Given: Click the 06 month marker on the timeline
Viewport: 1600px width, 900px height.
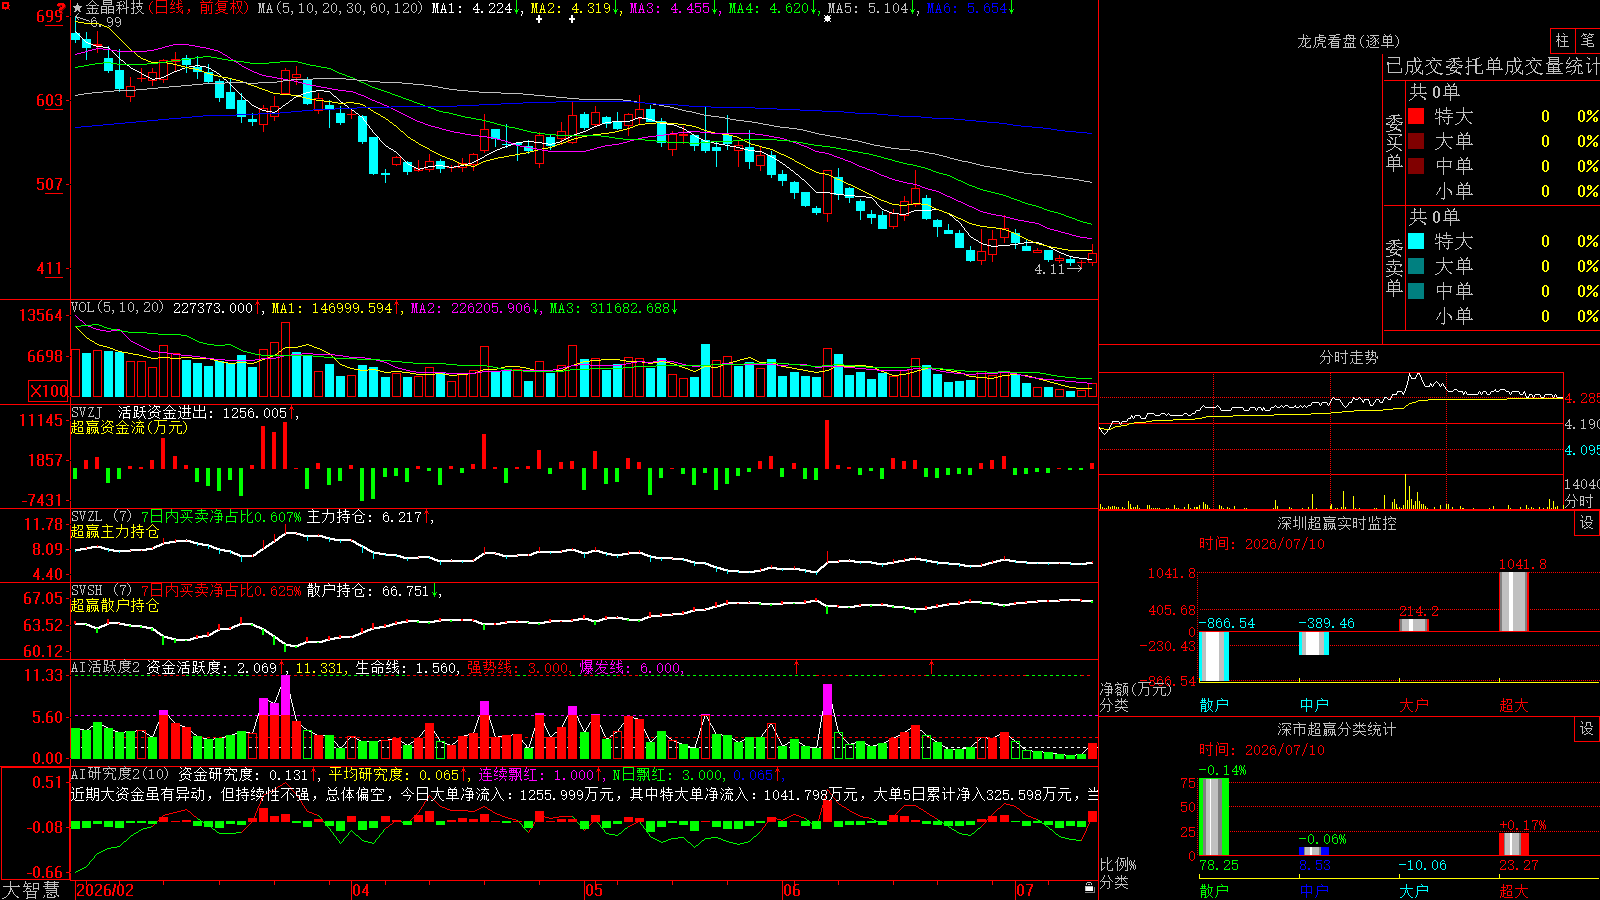Looking at the screenshot, I should point(792,890).
